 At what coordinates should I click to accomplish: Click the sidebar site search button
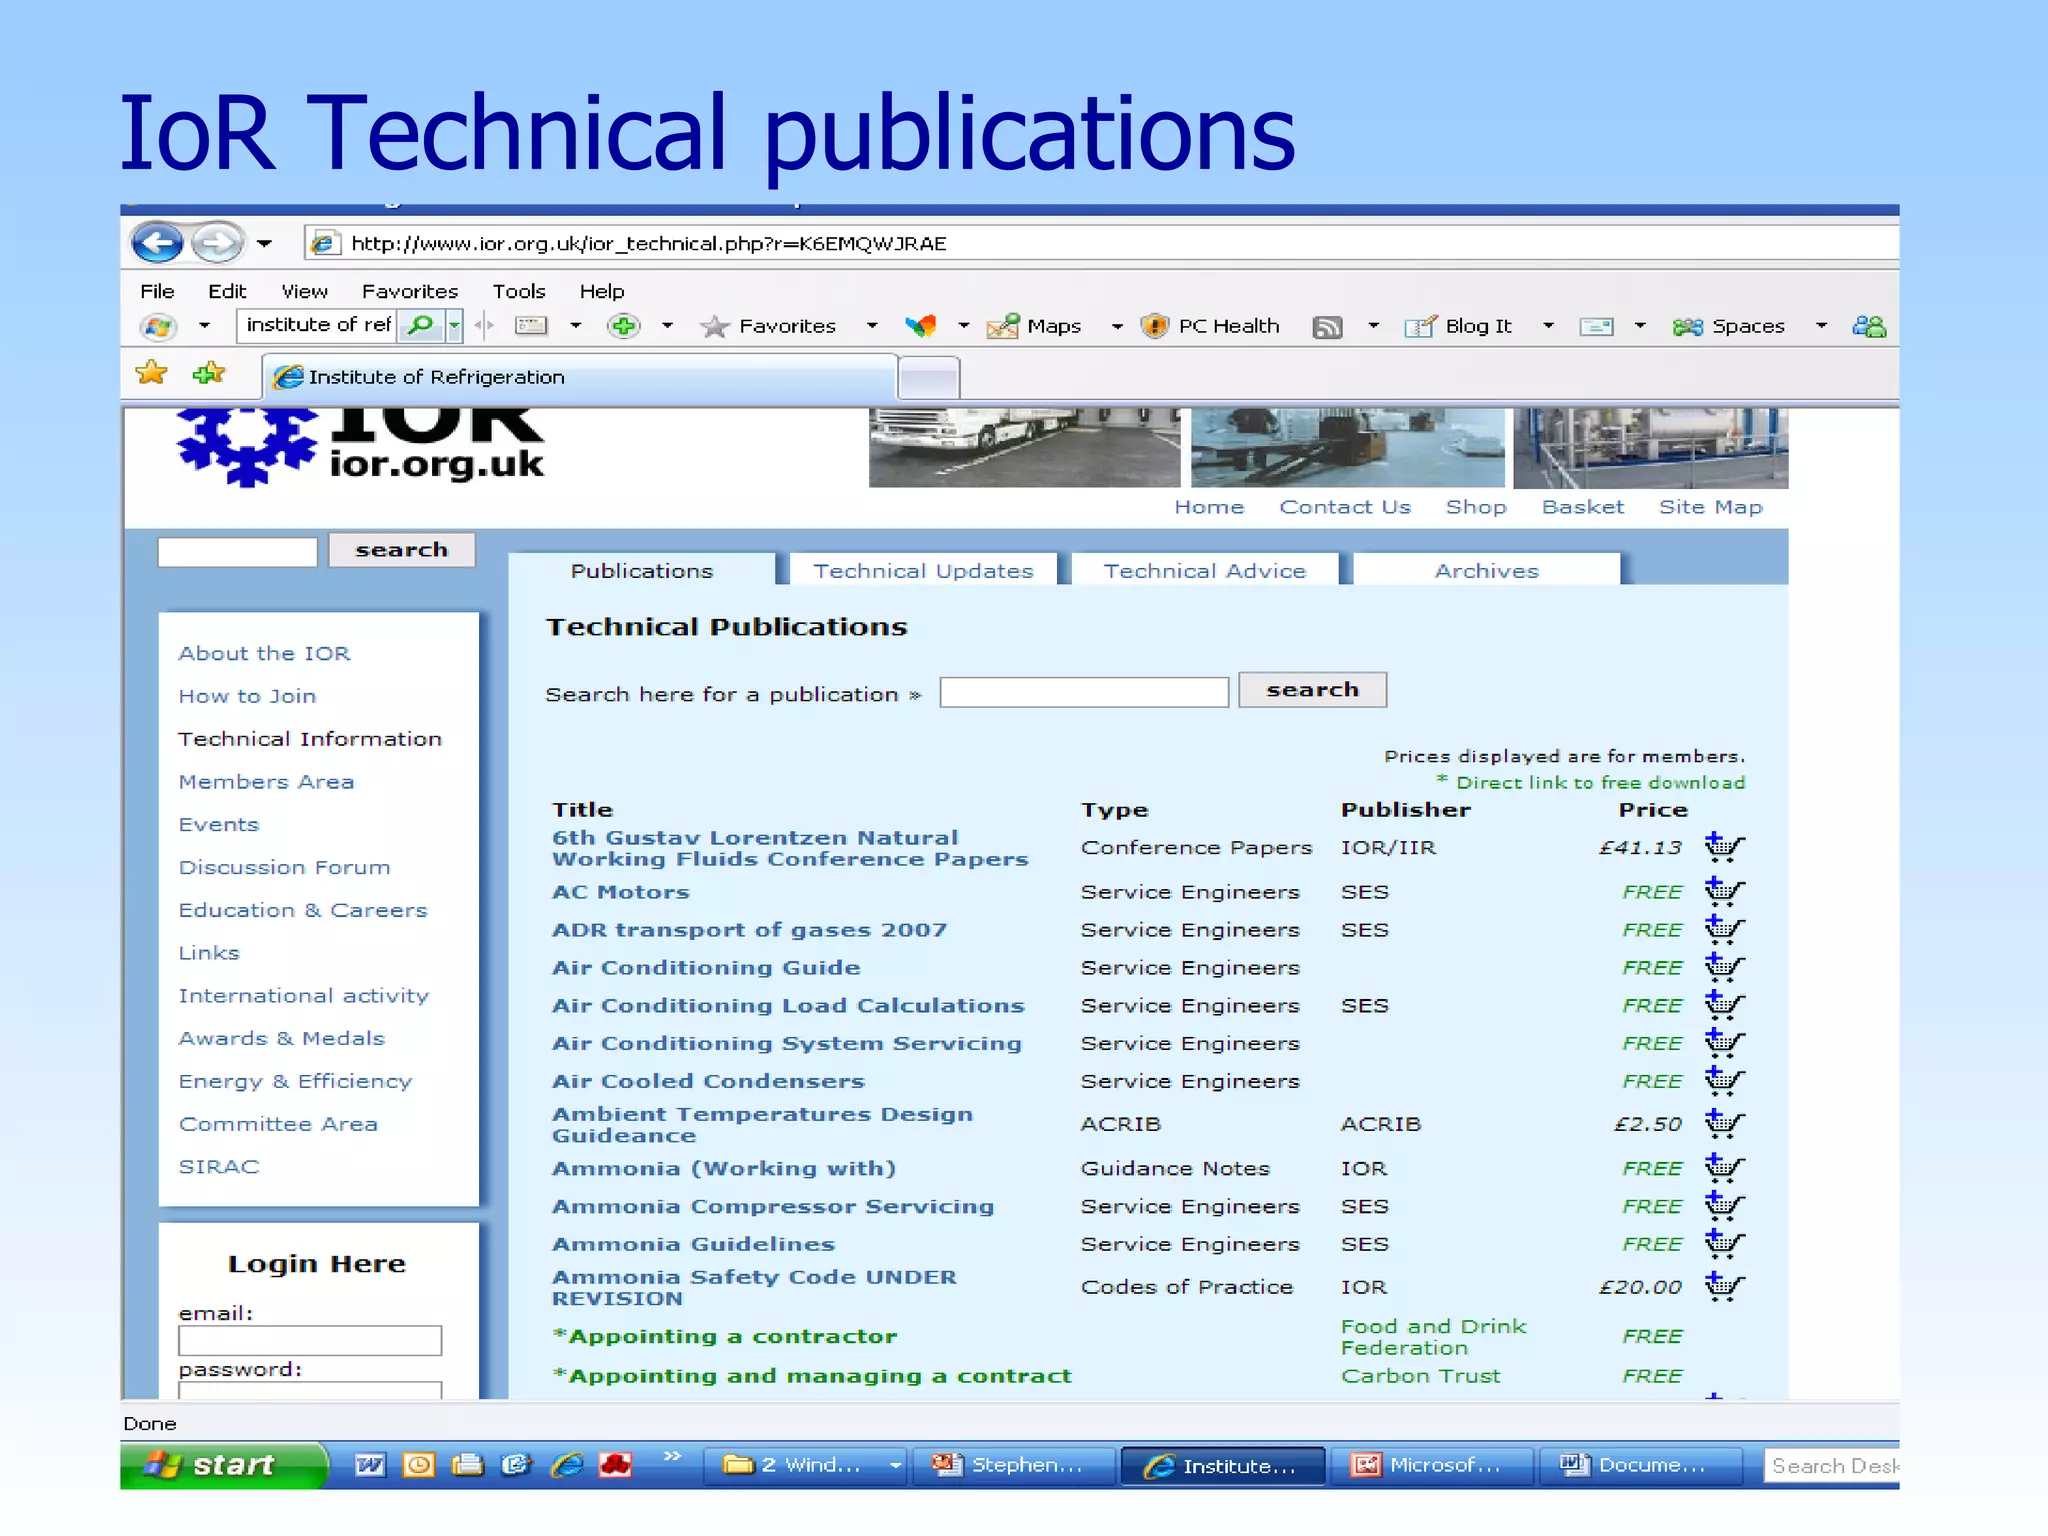[402, 550]
